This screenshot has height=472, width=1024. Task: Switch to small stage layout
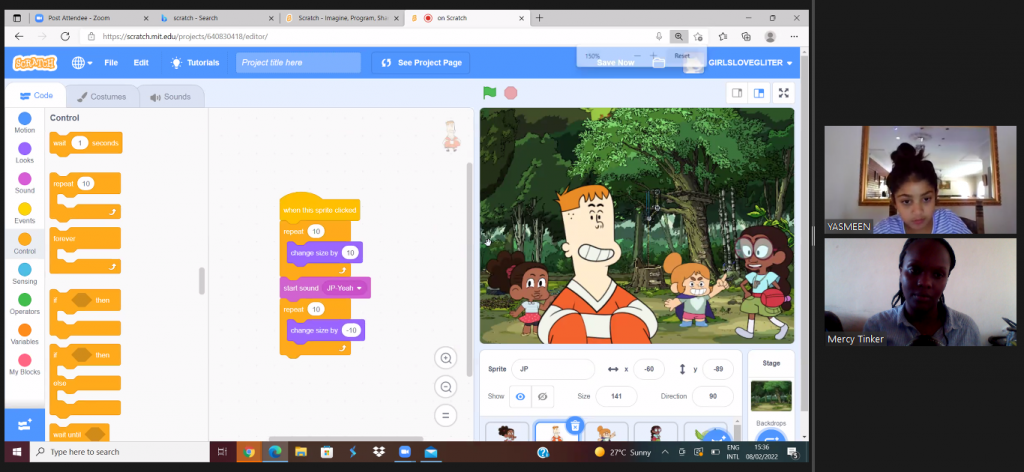point(737,93)
